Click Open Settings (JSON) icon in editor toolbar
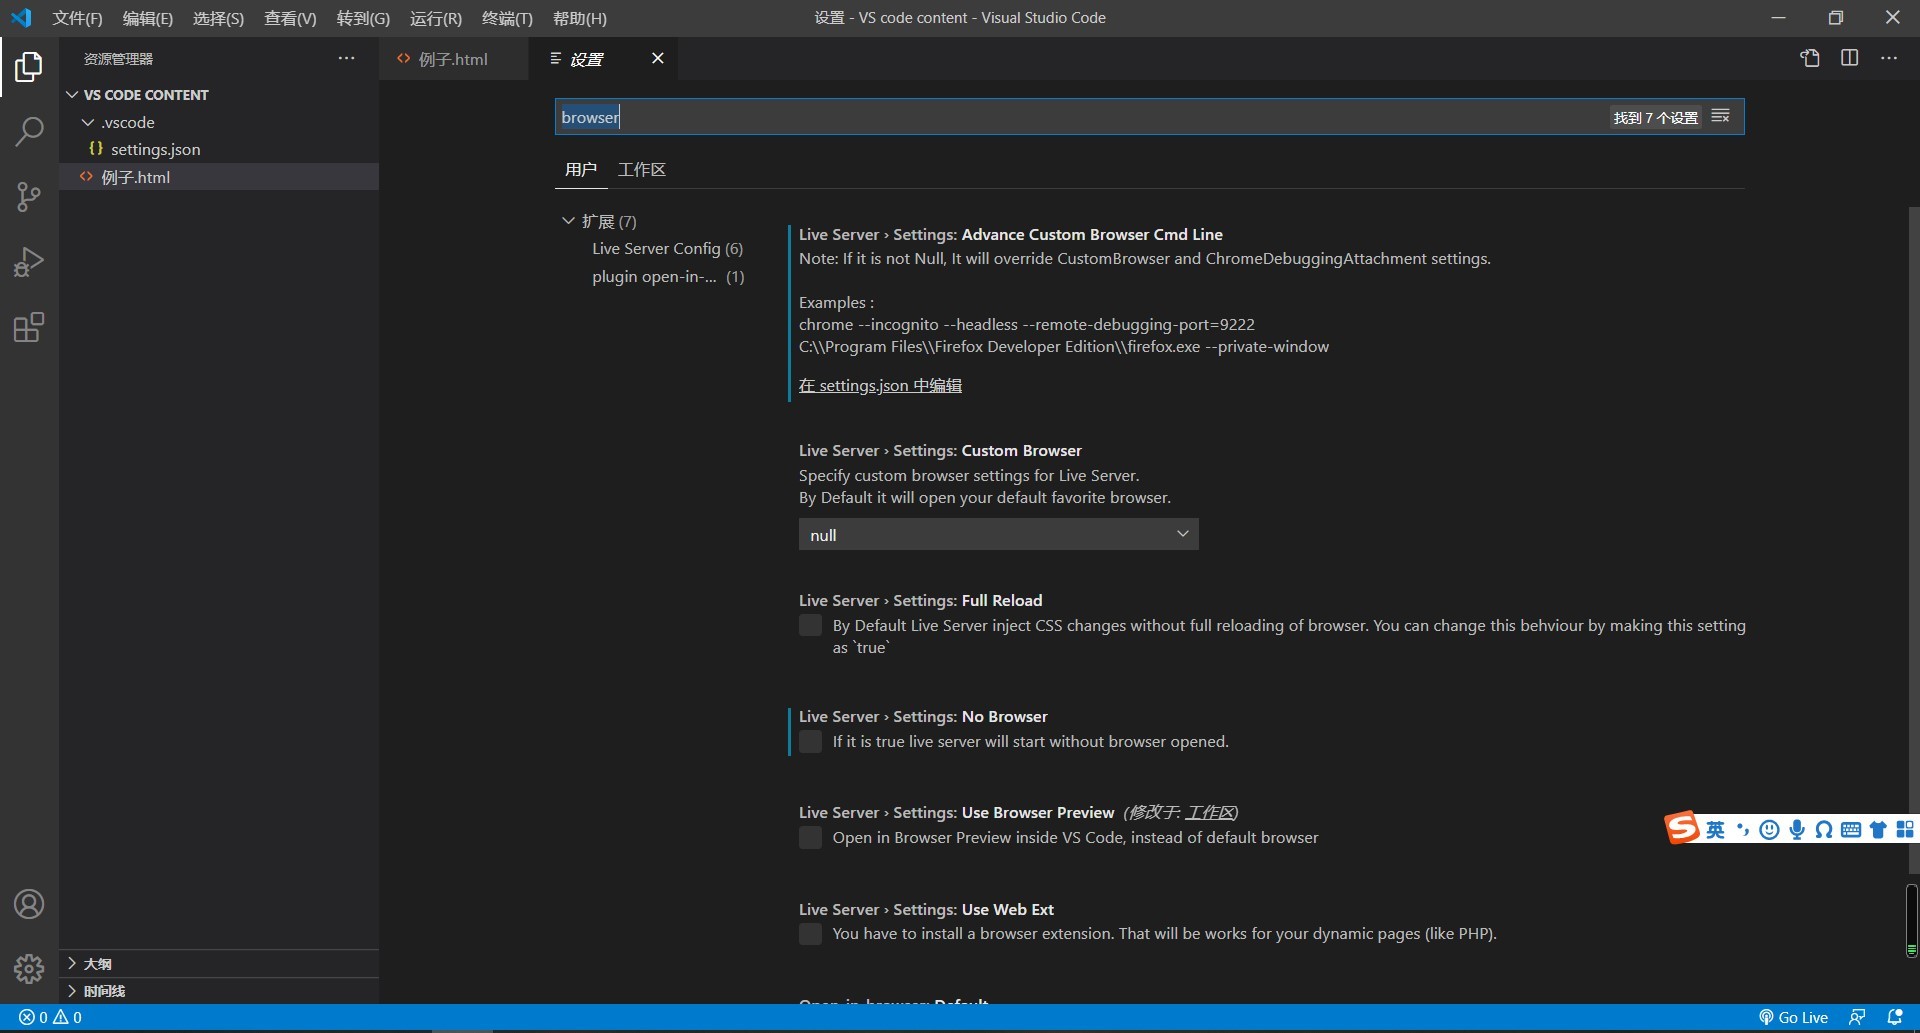The width and height of the screenshot is (1920, 1033). (1810, 58)
